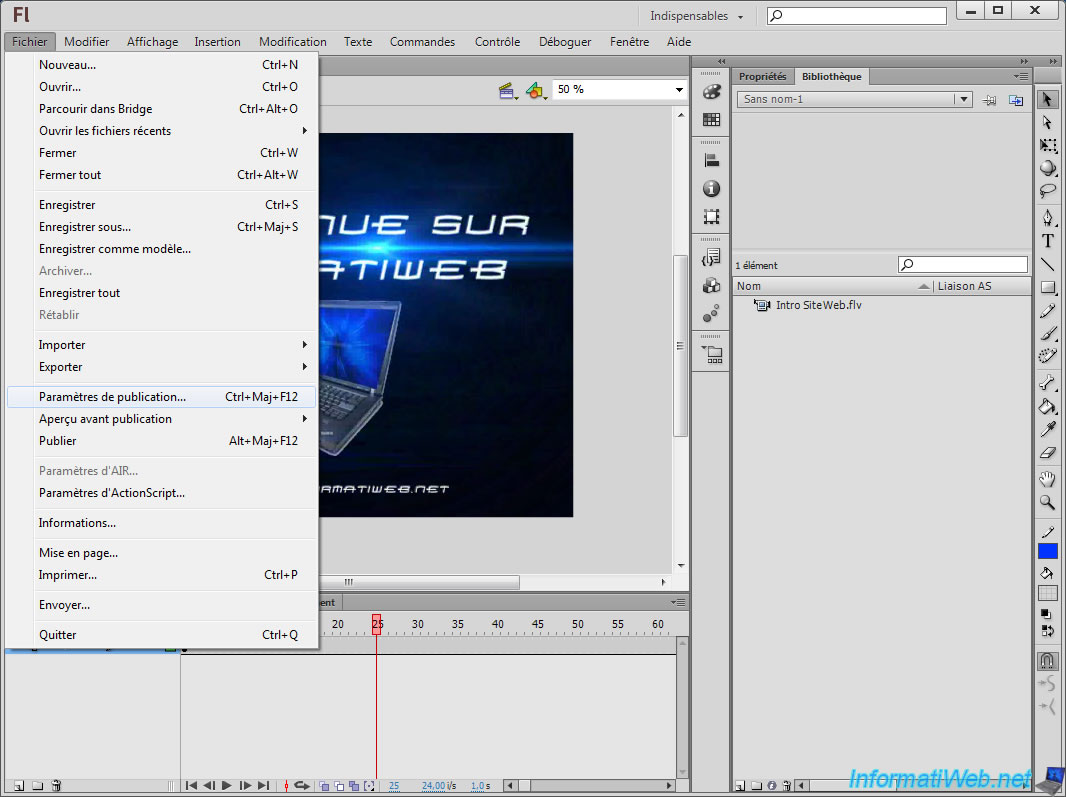
Task: Select the Eyedropper tool
Action: (x=1047, y=430)
